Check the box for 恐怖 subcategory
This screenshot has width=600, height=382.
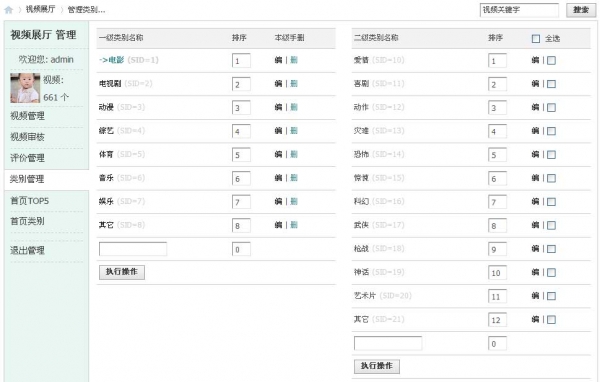pos(551,155)
